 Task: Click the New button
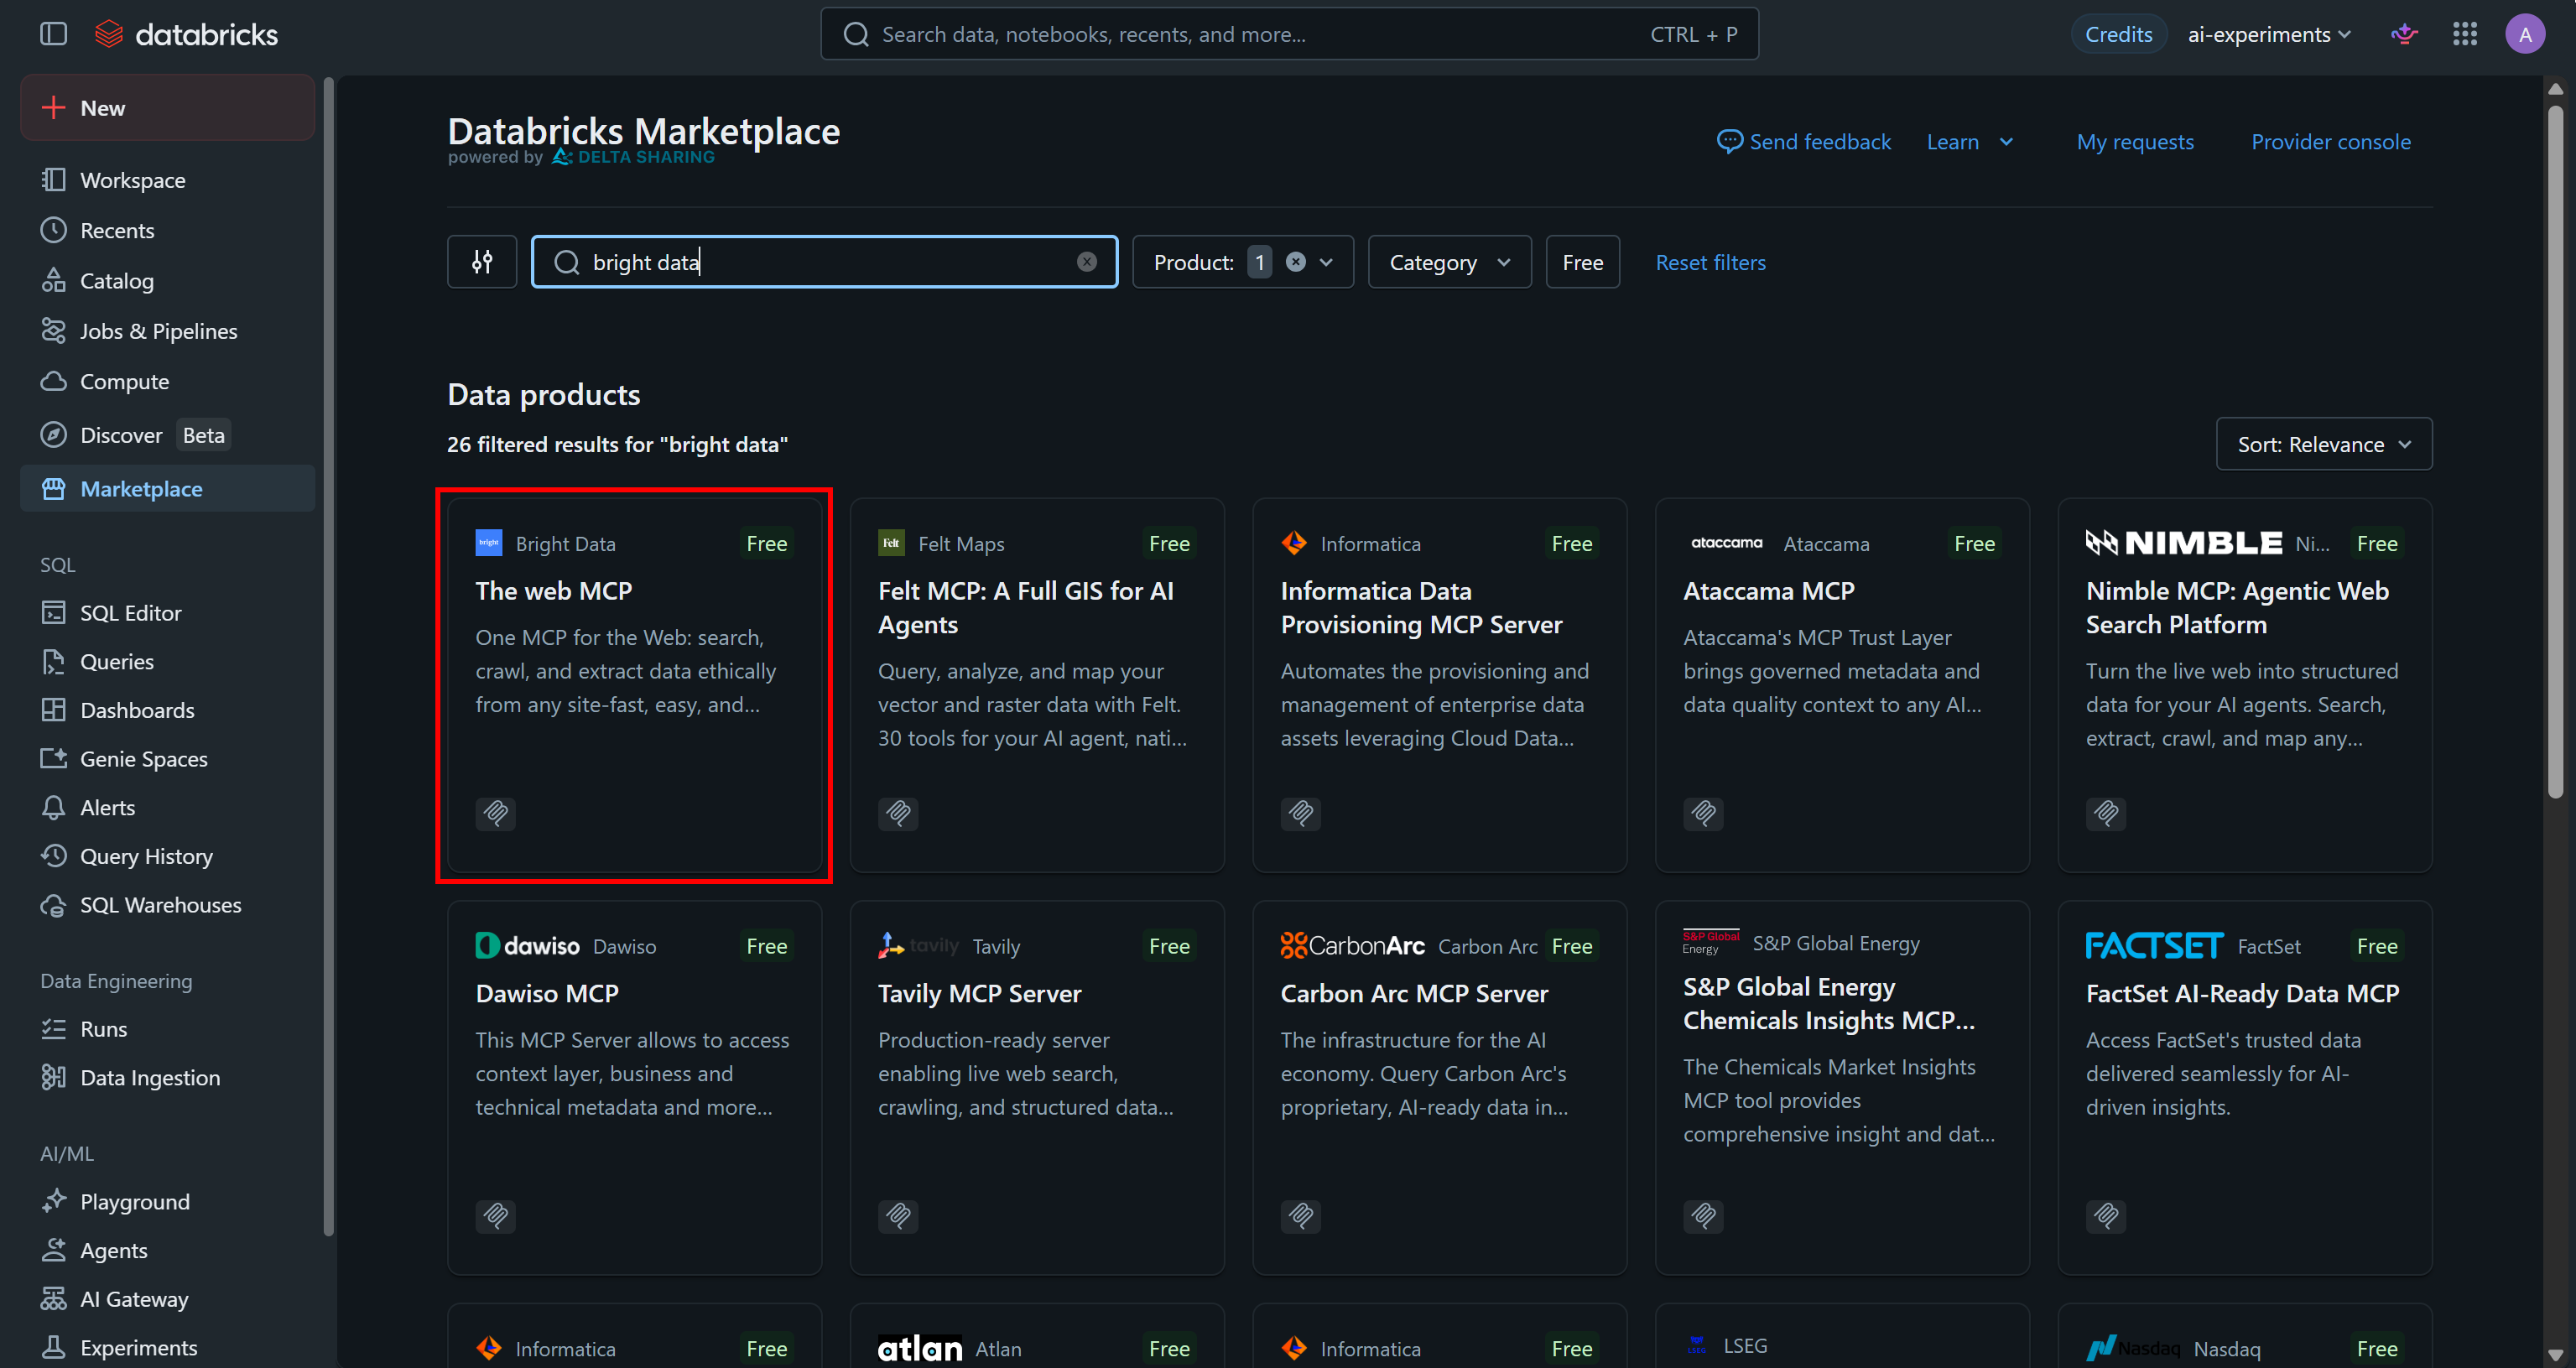(167, 108)
